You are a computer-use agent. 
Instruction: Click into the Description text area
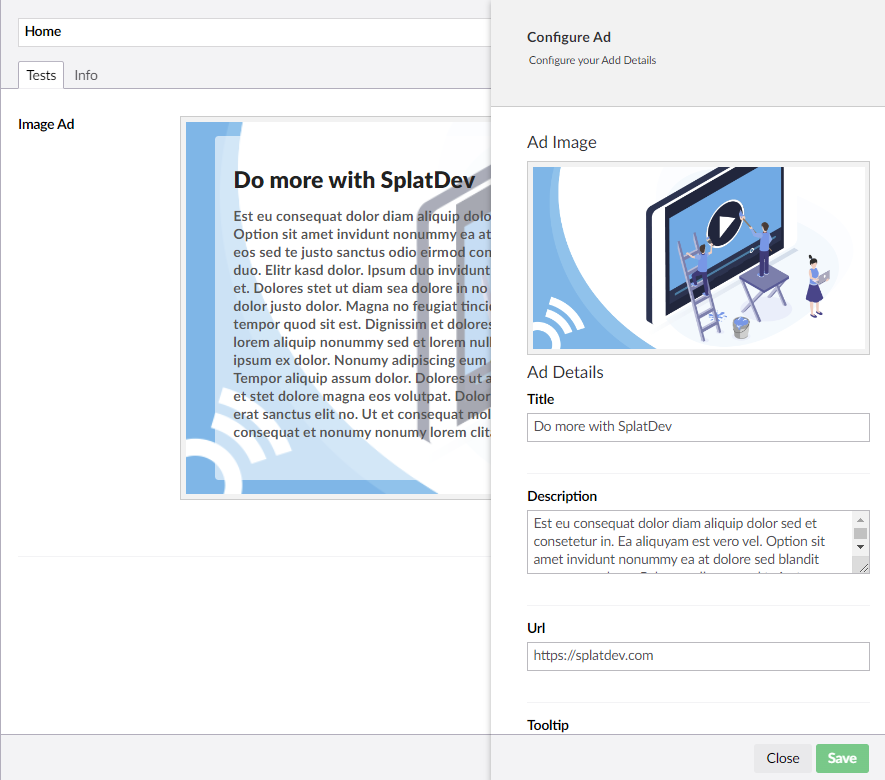688,542
